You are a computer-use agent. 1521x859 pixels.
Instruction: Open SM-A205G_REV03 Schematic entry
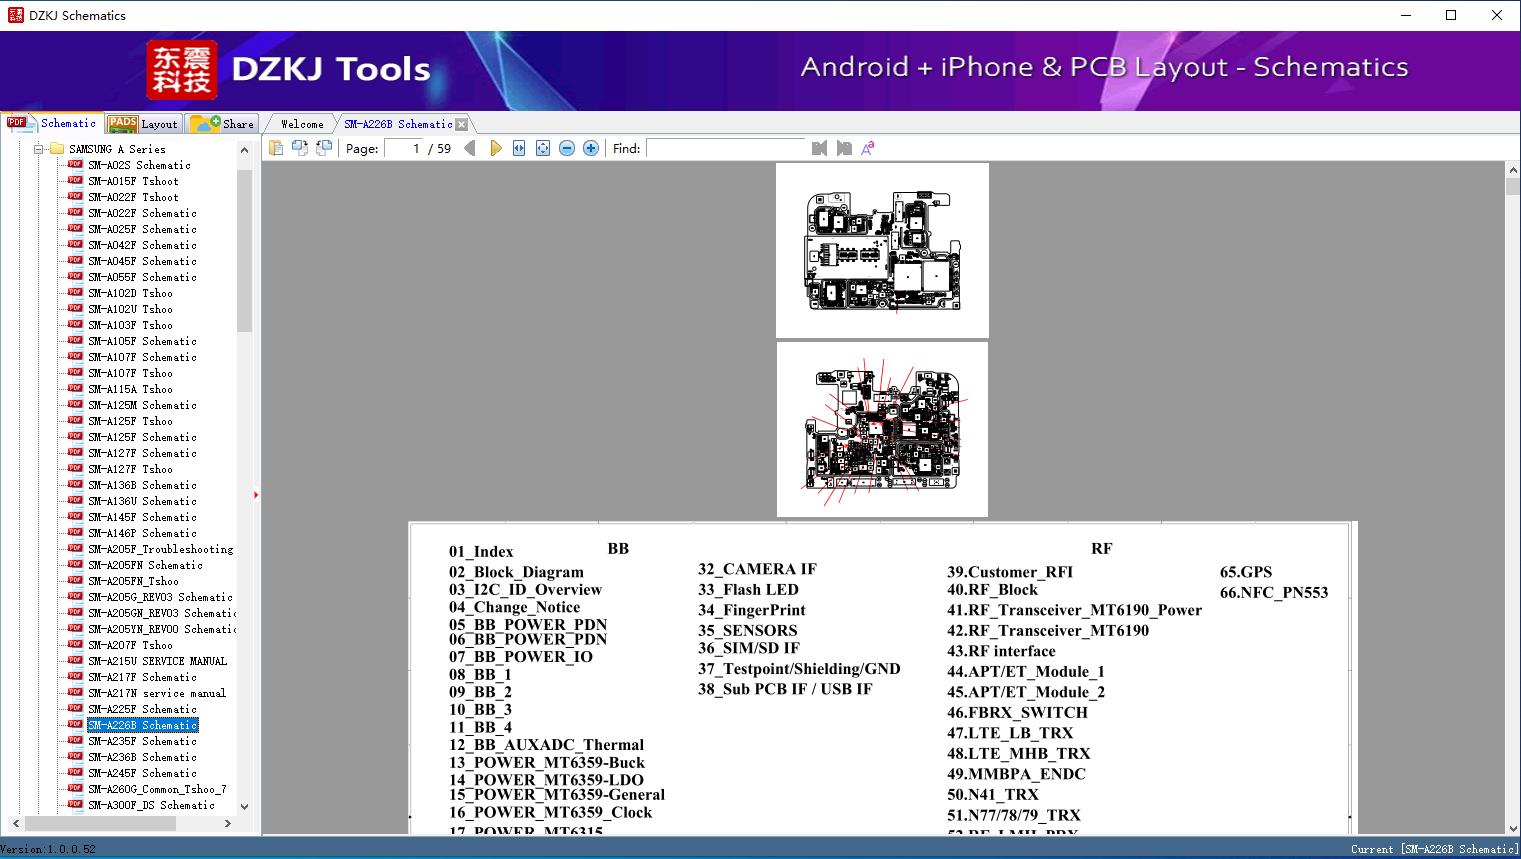160,597
